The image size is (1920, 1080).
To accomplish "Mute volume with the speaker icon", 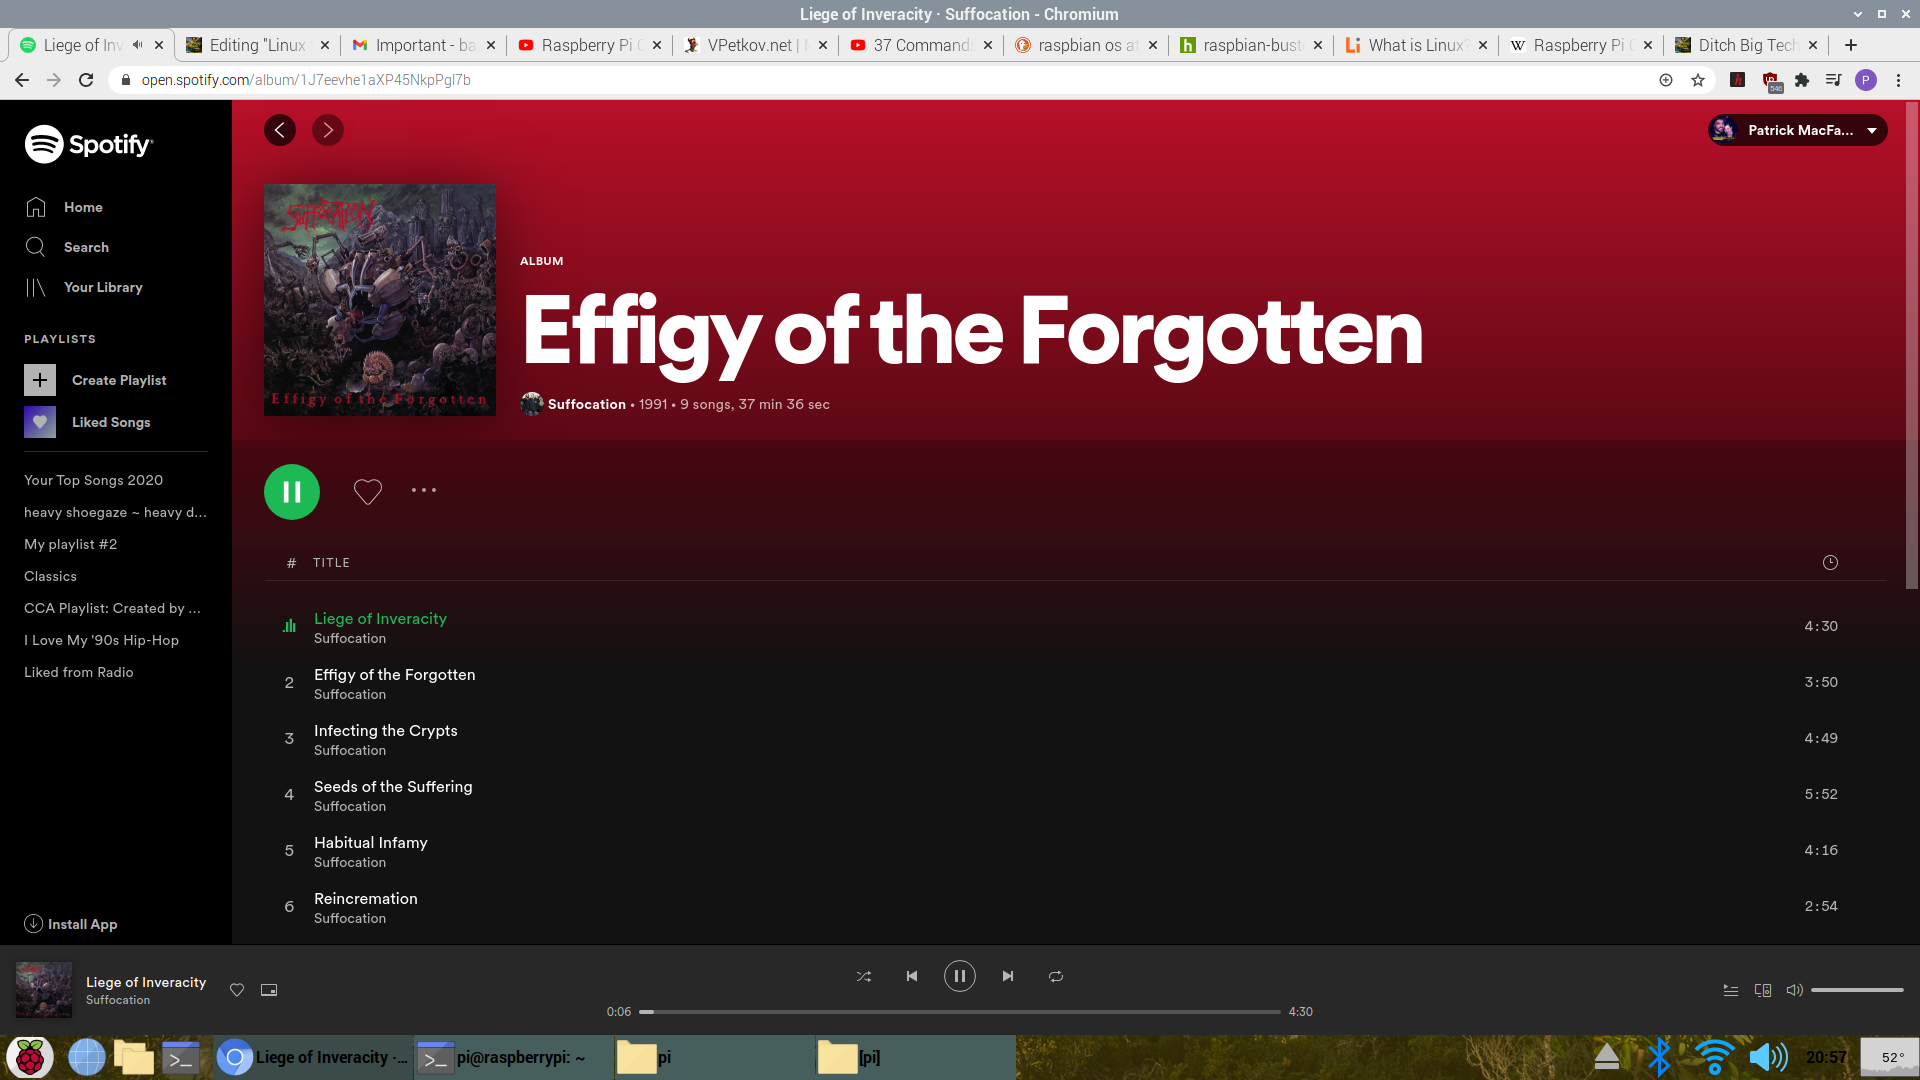I will tap(1795, 990).
